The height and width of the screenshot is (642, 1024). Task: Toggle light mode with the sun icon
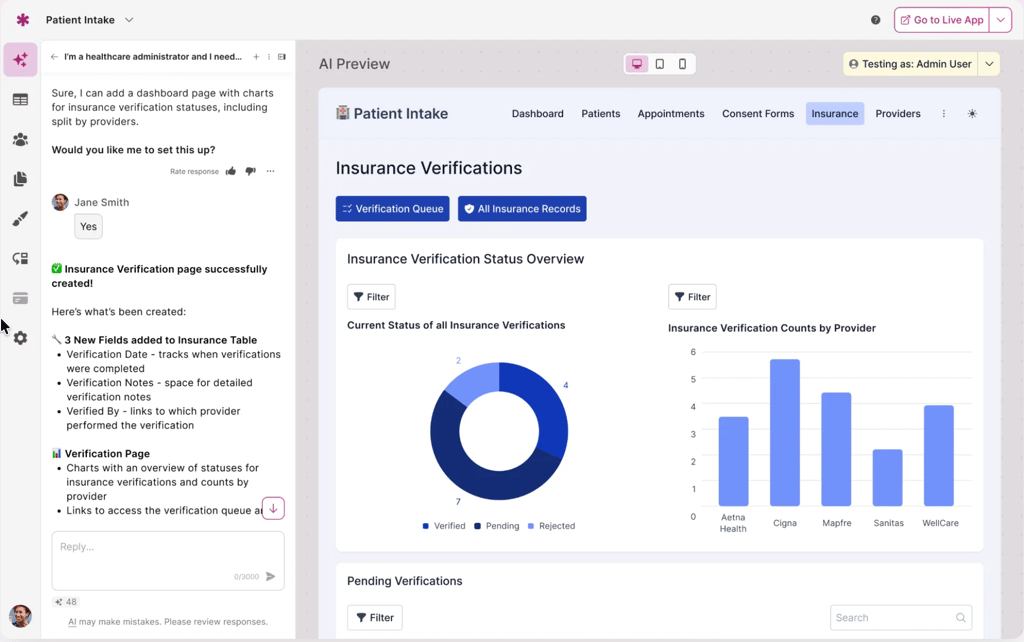click(971, 113)
